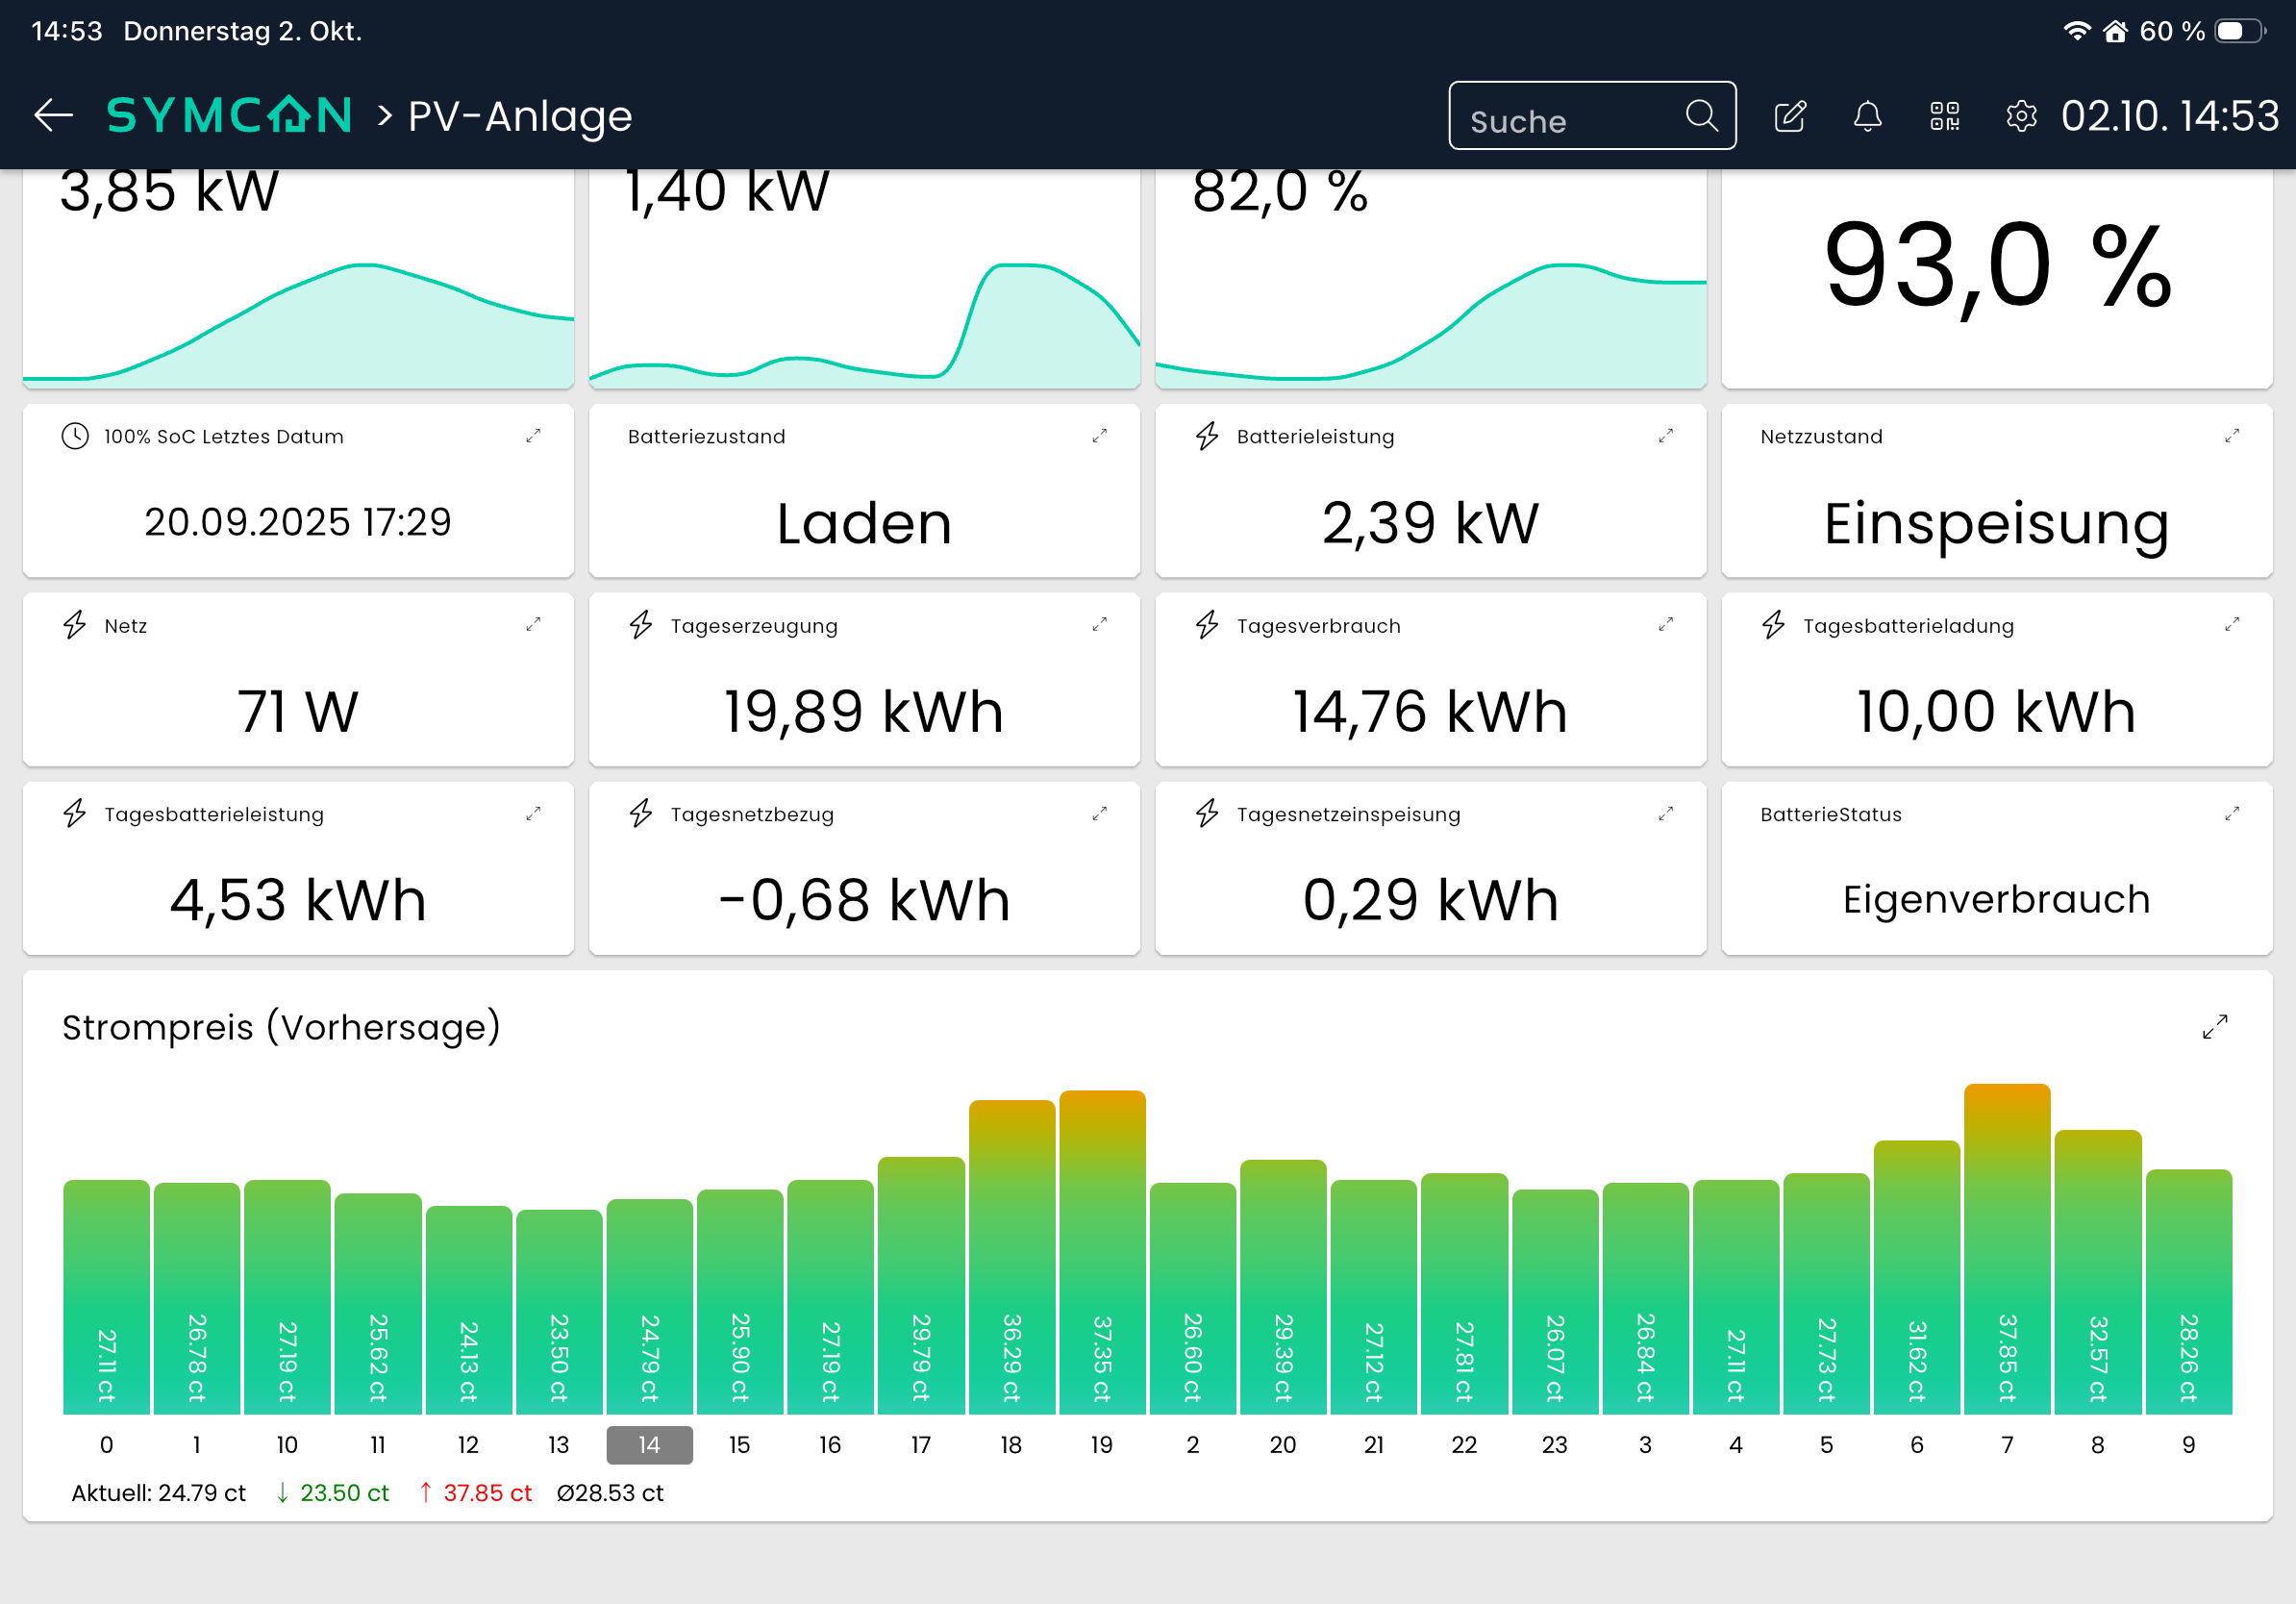This screenshot has height=1604, width=2296.
Task: Open the BatterieStatus Eigenverbrauch tile
Action: coord(1996,868)
